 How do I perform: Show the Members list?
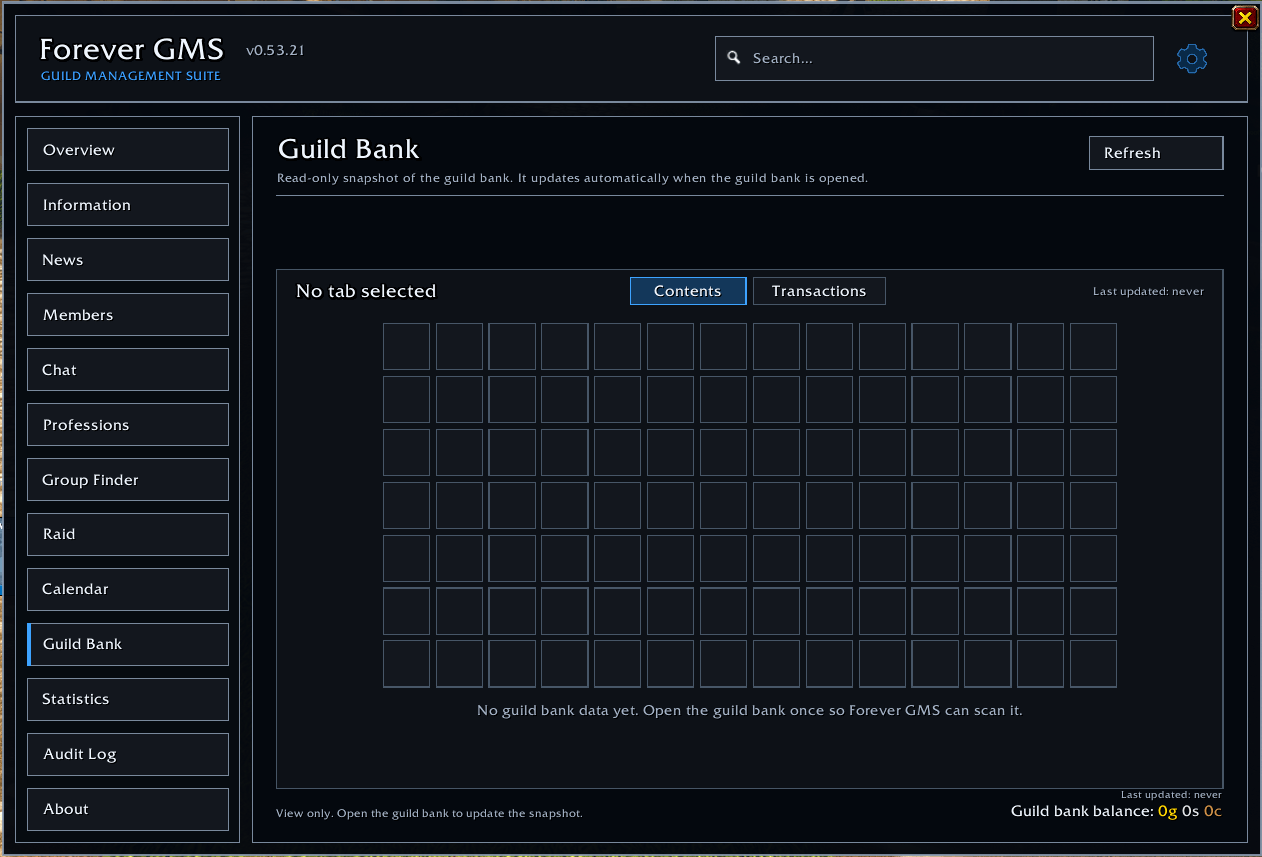tap(128, 315)
